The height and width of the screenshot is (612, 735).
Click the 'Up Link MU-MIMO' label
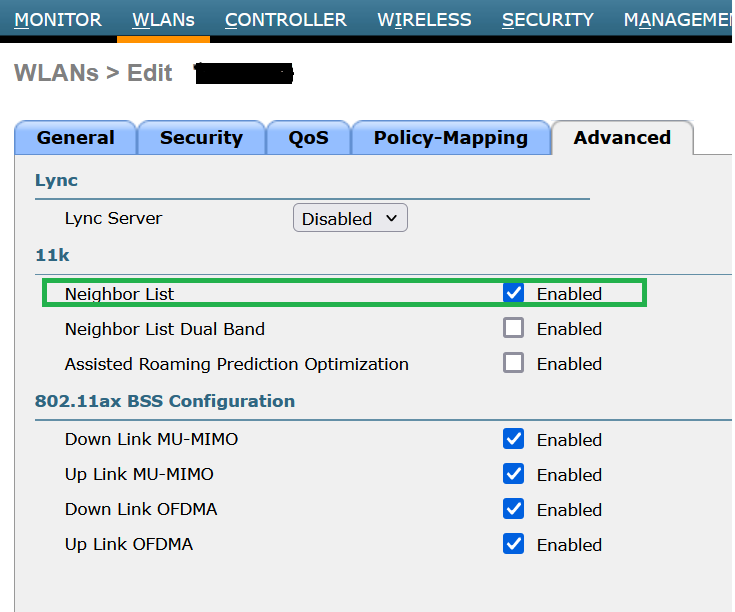coord(139,474)
